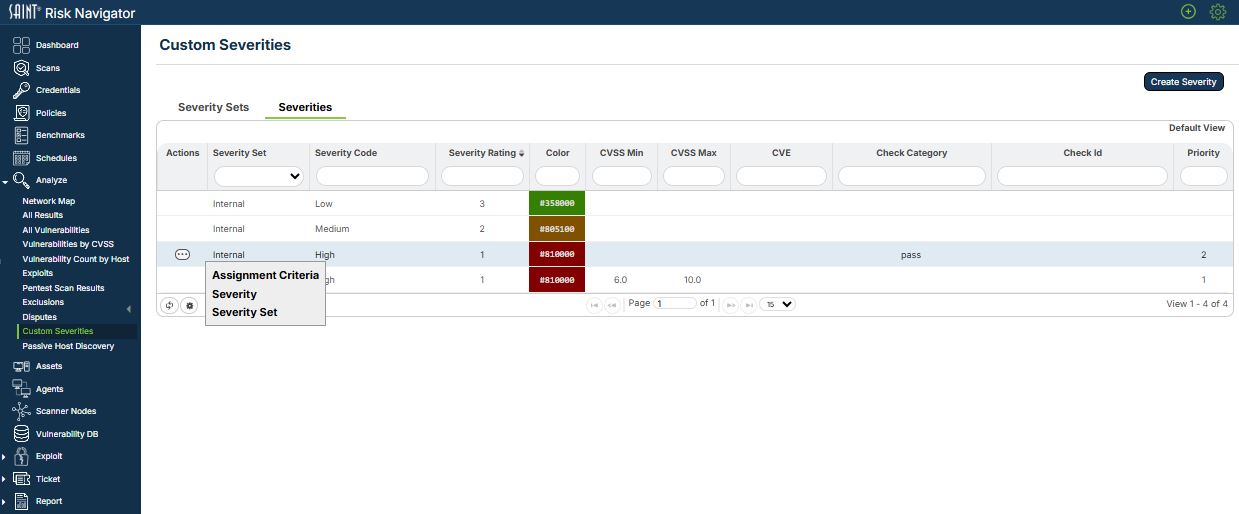Open the Severity Set filter dropdown
Viewport: 1239px width, 514px height.
[x=258, y=176]
